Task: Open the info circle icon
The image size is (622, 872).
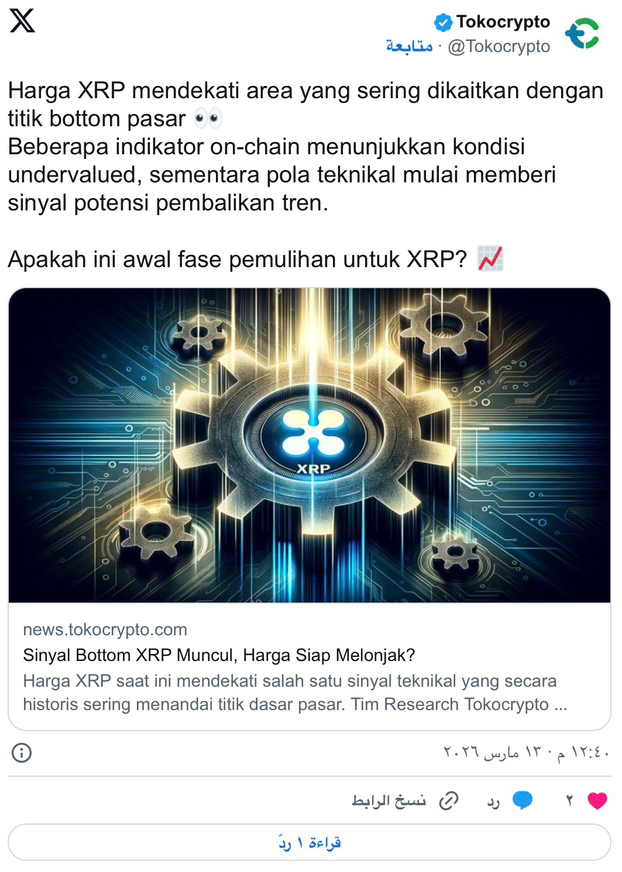Action: click(x=22, y=753)
